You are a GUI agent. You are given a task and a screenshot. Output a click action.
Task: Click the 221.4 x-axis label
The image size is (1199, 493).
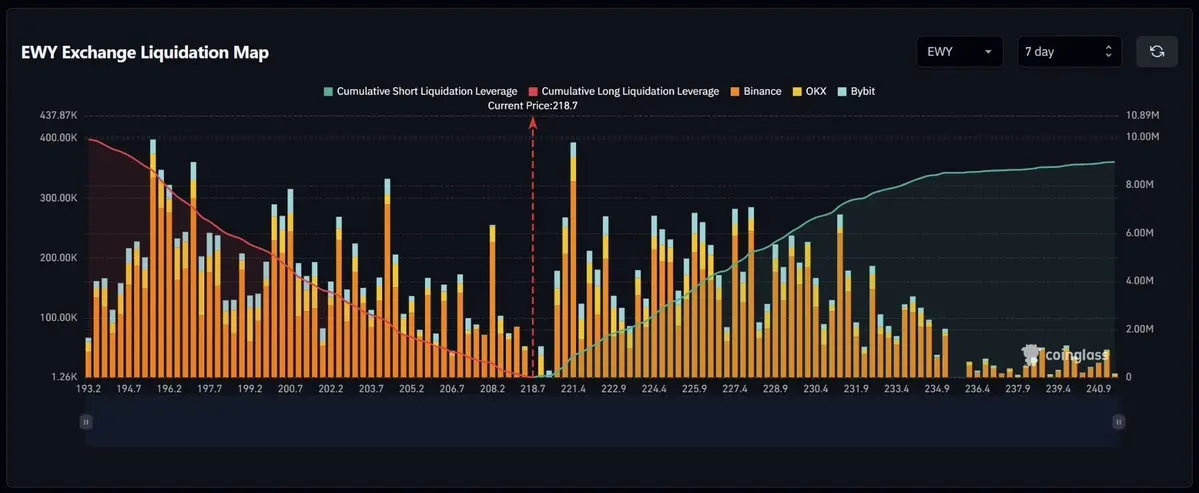[574, 388]
